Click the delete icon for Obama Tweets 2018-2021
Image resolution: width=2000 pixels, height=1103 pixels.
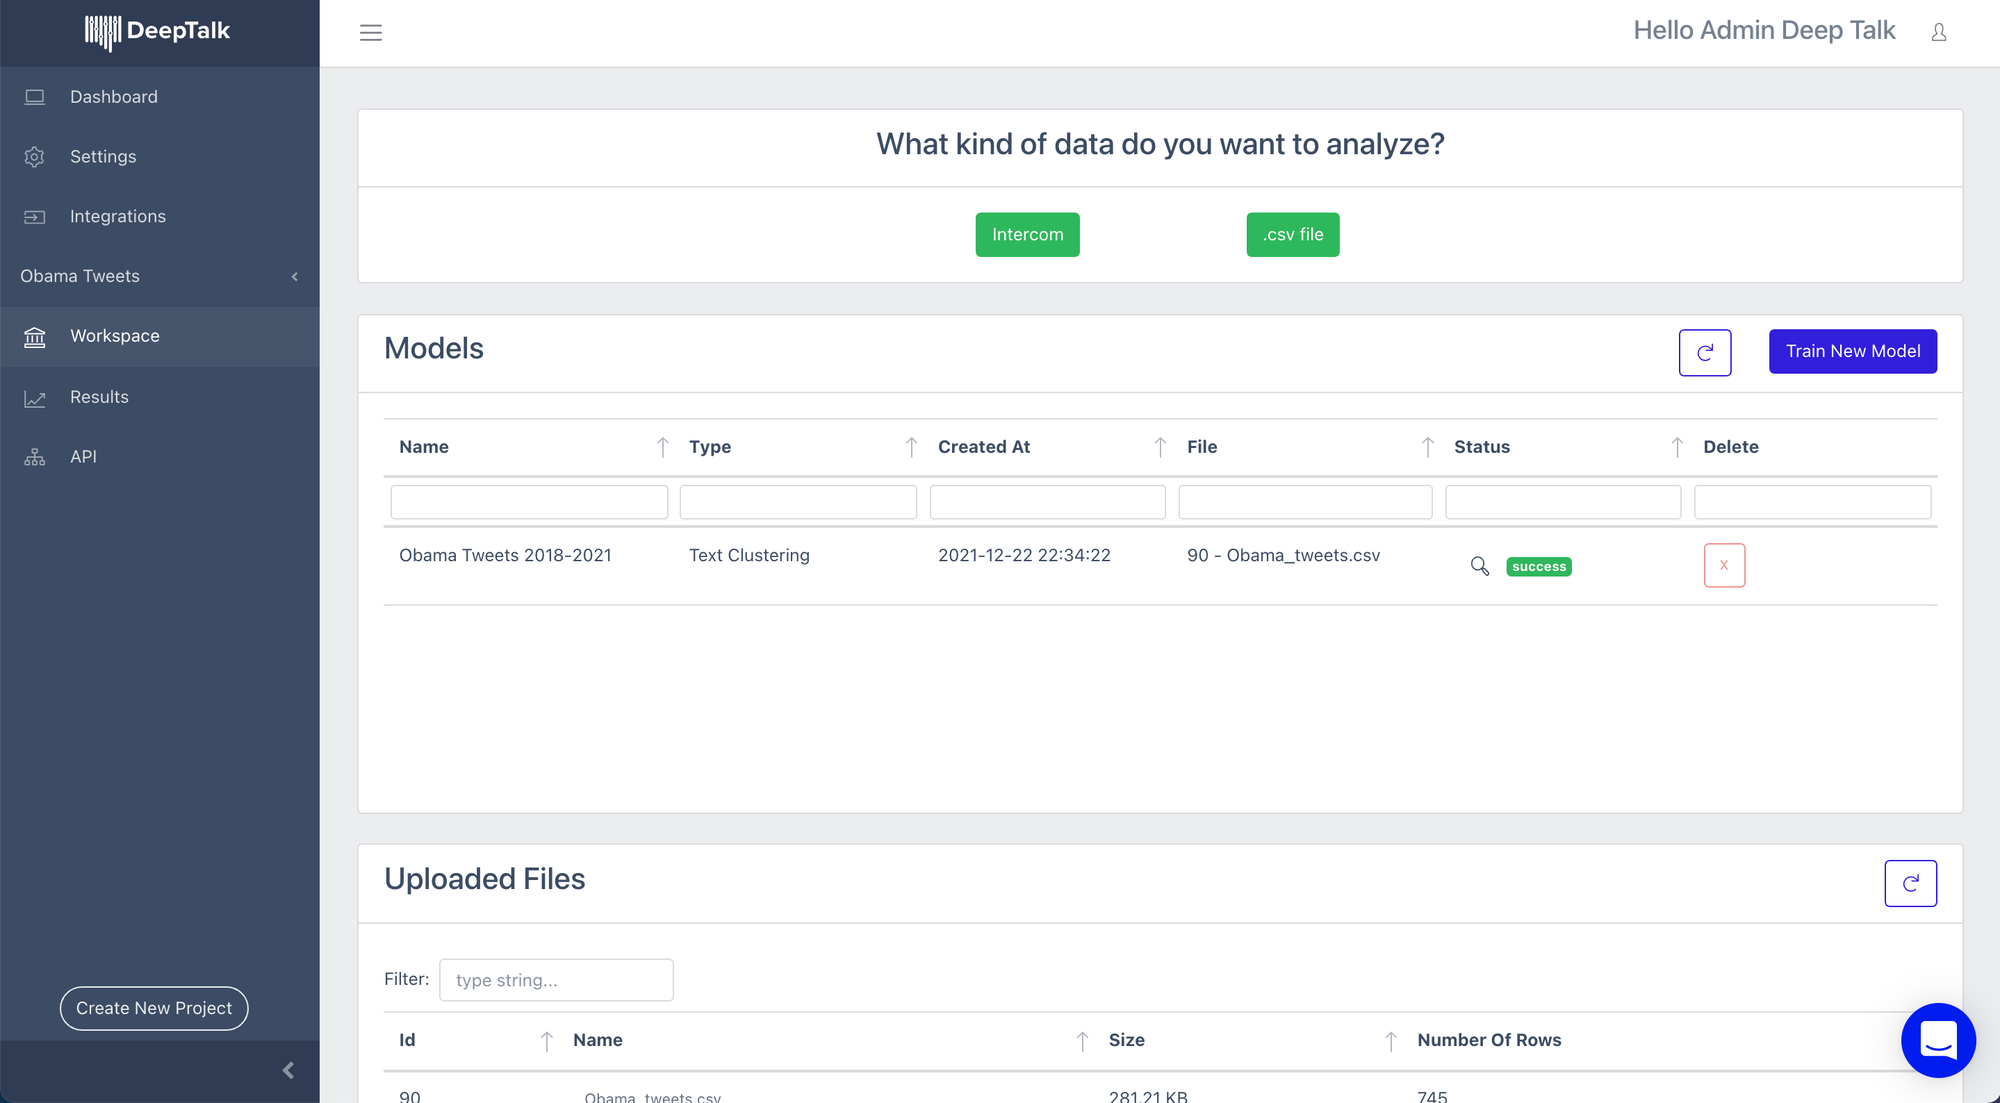click(1724, 565)
